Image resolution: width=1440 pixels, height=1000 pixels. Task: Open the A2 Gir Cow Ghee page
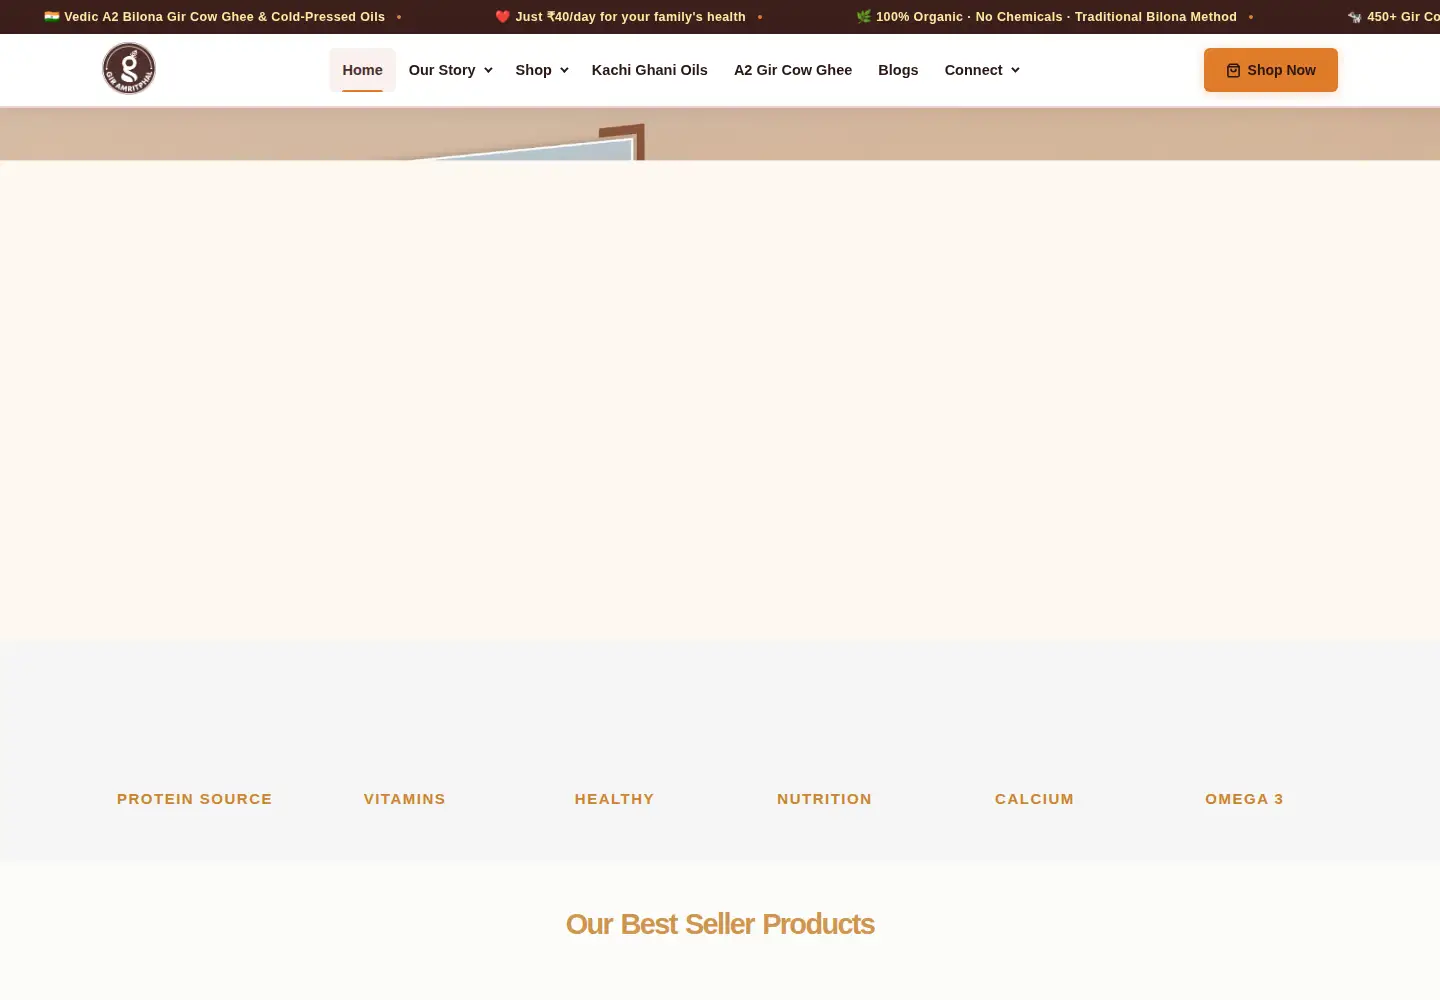[793, 70]
